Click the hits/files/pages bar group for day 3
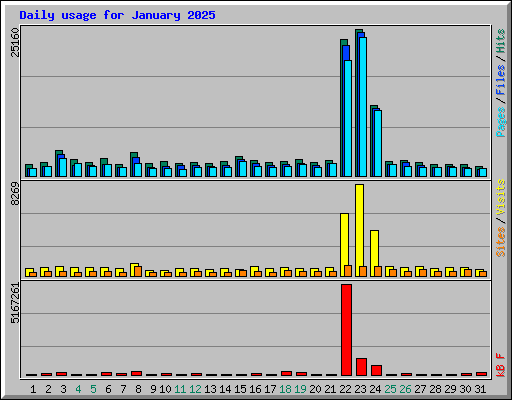512x400 pixels. pyautogui.click(x=61, y=163)
